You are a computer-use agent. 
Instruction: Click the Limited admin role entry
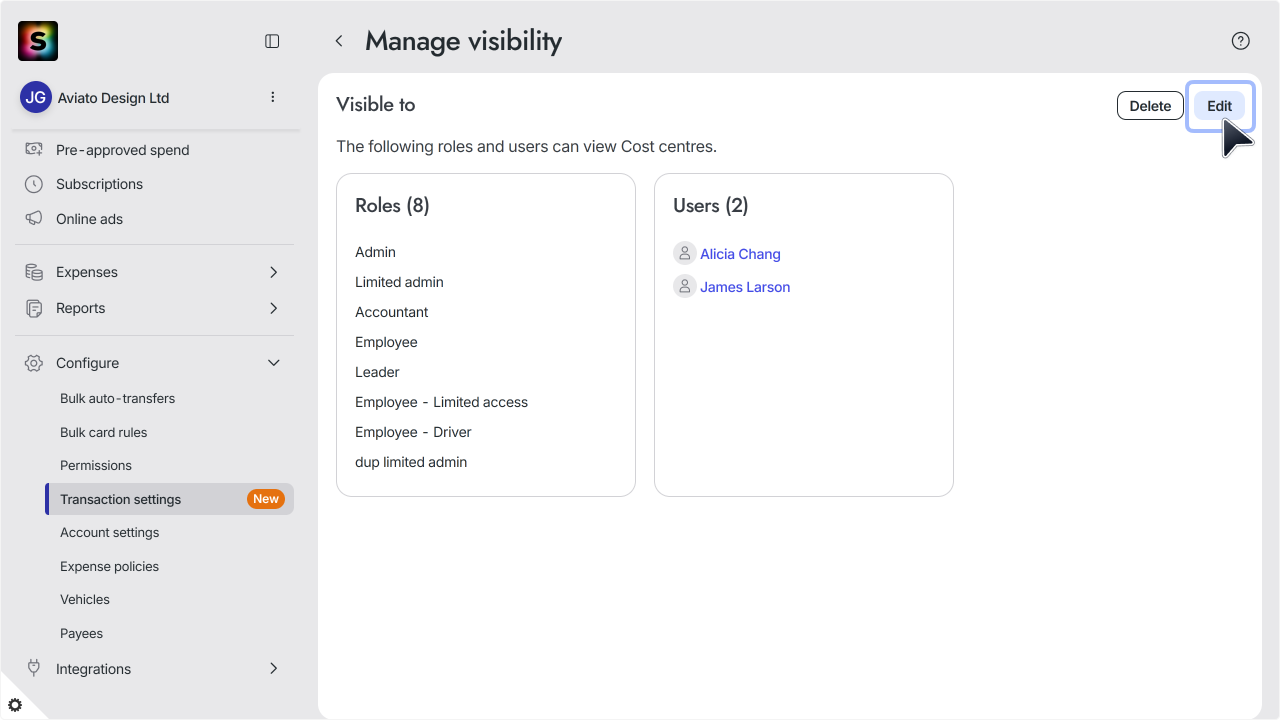click(x=399, y=282)
